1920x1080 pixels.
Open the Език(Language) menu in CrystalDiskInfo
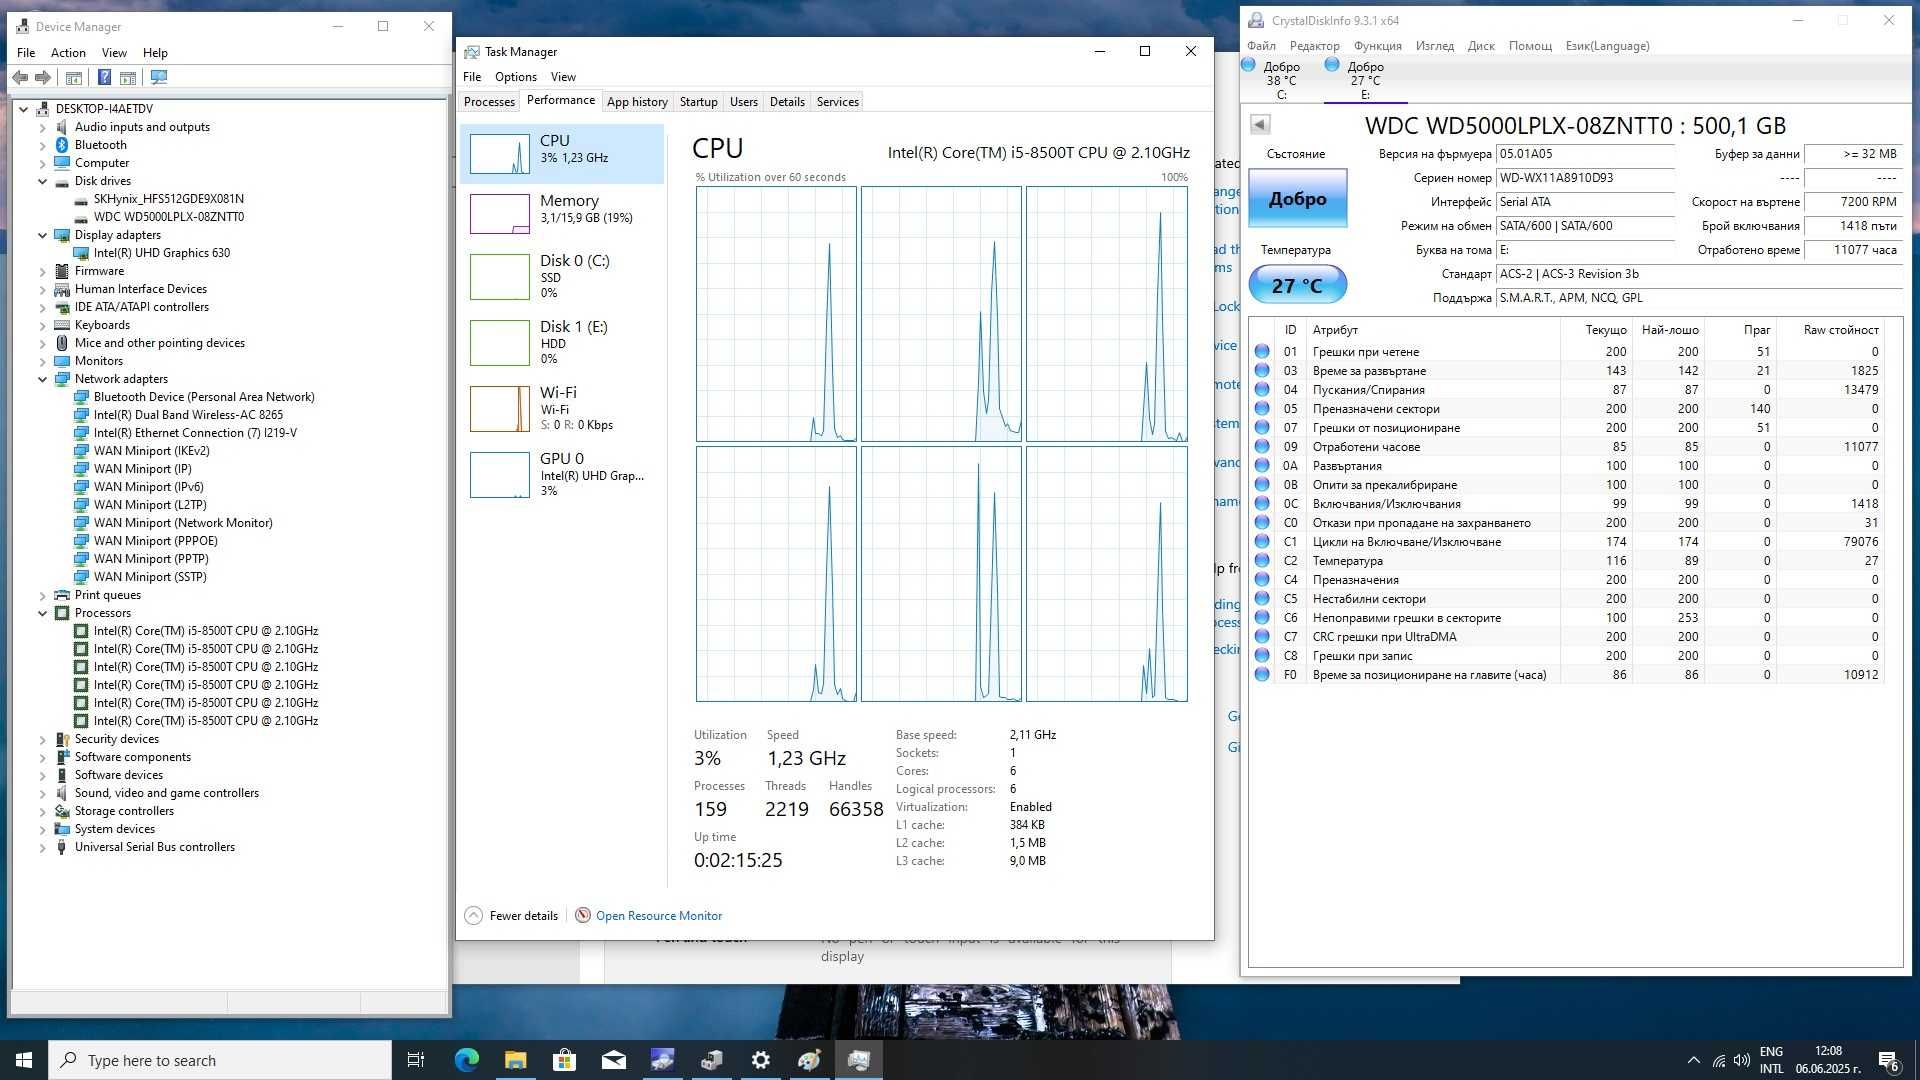(1607, 46)
